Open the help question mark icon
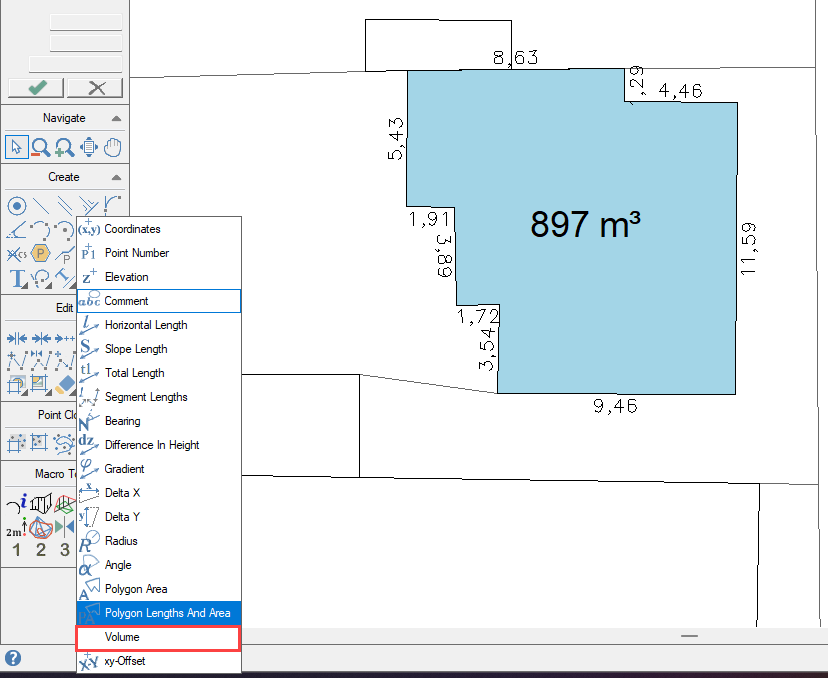The image size is (828, 678). [x=13, y=659]
